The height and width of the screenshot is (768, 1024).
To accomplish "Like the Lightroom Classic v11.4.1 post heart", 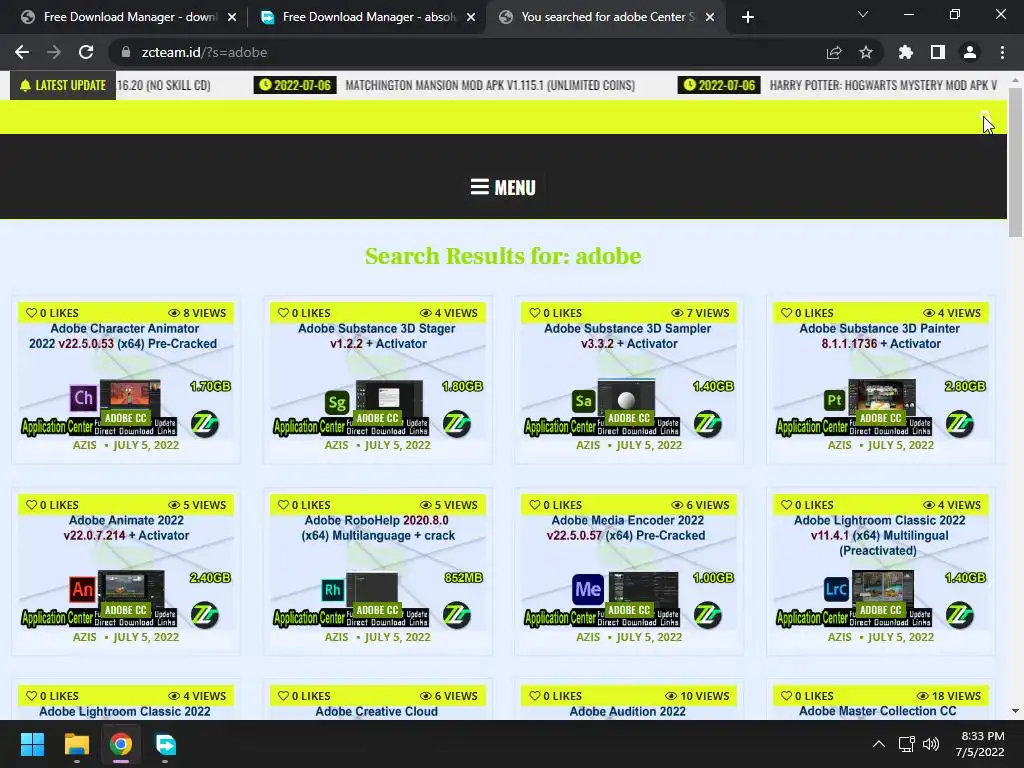I will click(786, 505).
